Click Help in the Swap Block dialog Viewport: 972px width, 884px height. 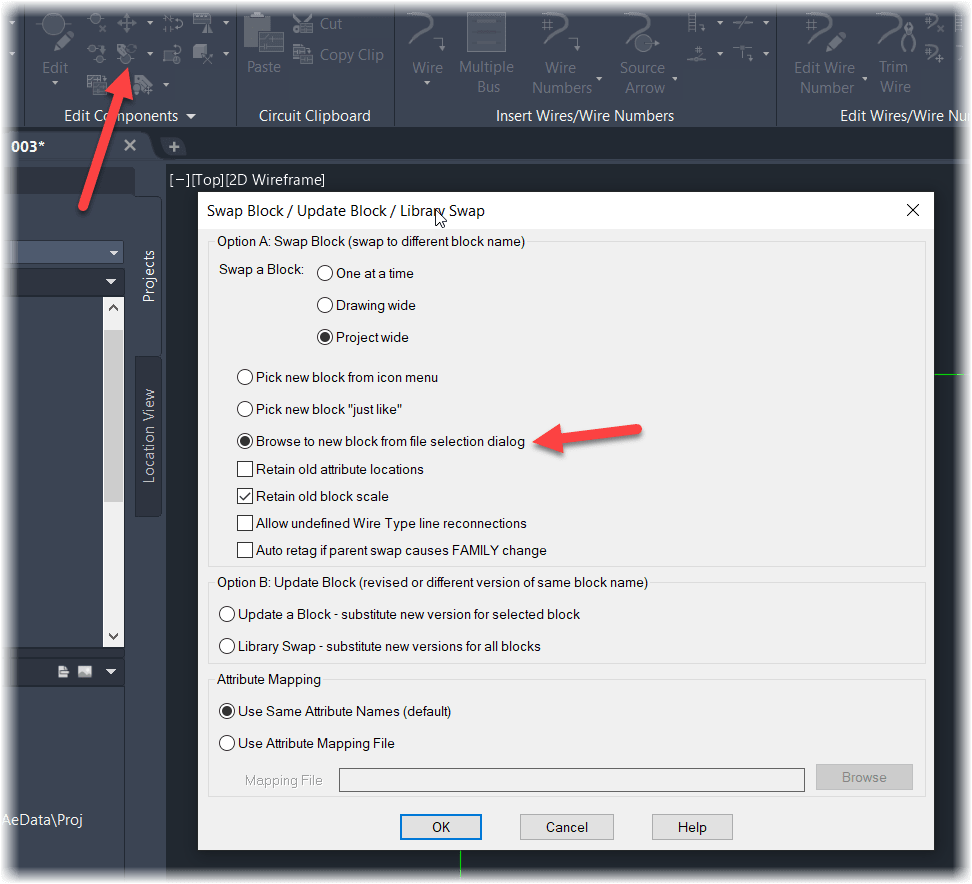692,827
